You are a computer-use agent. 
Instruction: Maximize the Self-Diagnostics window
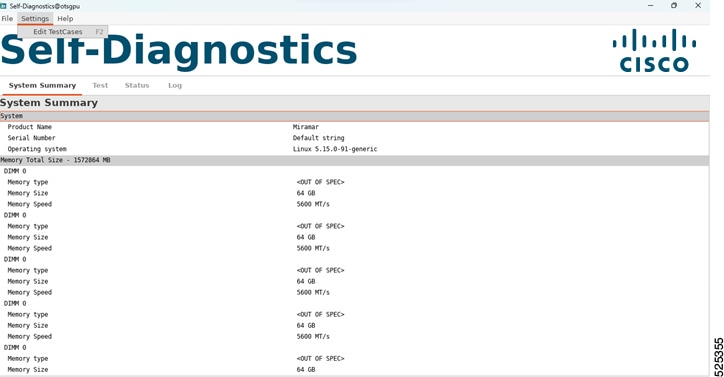tap(674, 6)
